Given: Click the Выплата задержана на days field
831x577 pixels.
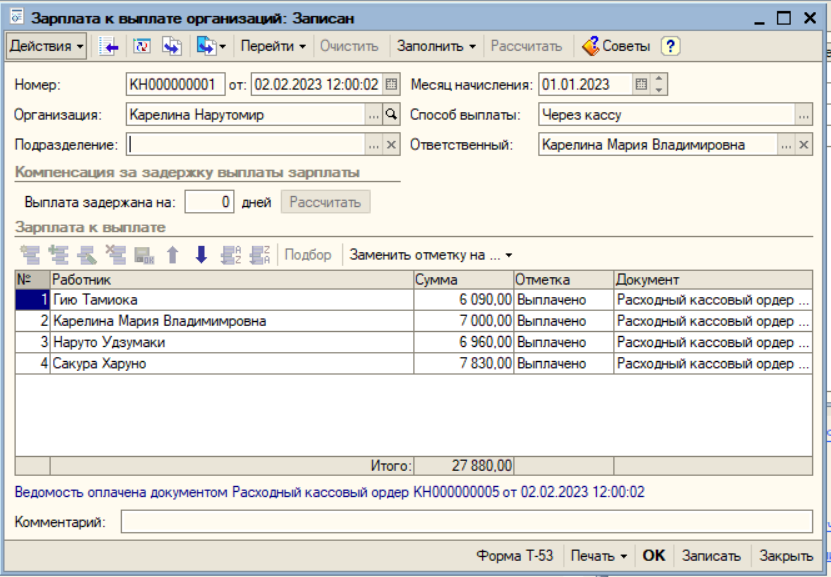Looking at the screenshot, I should pyautogui.click(x=209, y=202).
